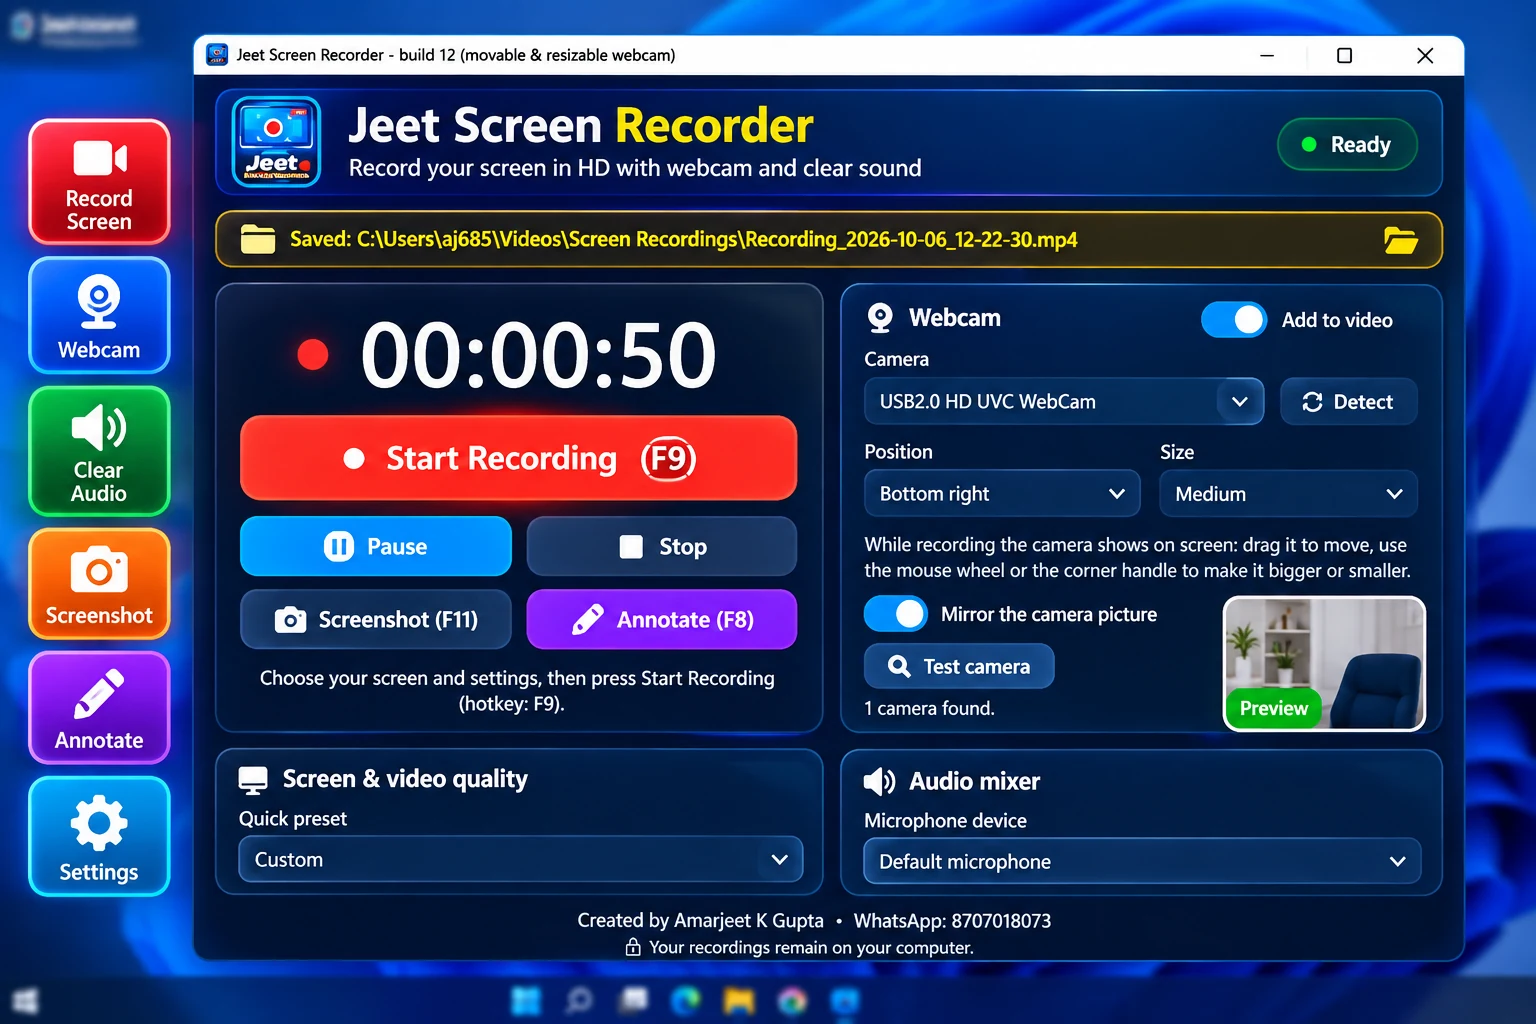
Task: Click the '1 camera found.' status text
Action: click(x=929, y=709)
